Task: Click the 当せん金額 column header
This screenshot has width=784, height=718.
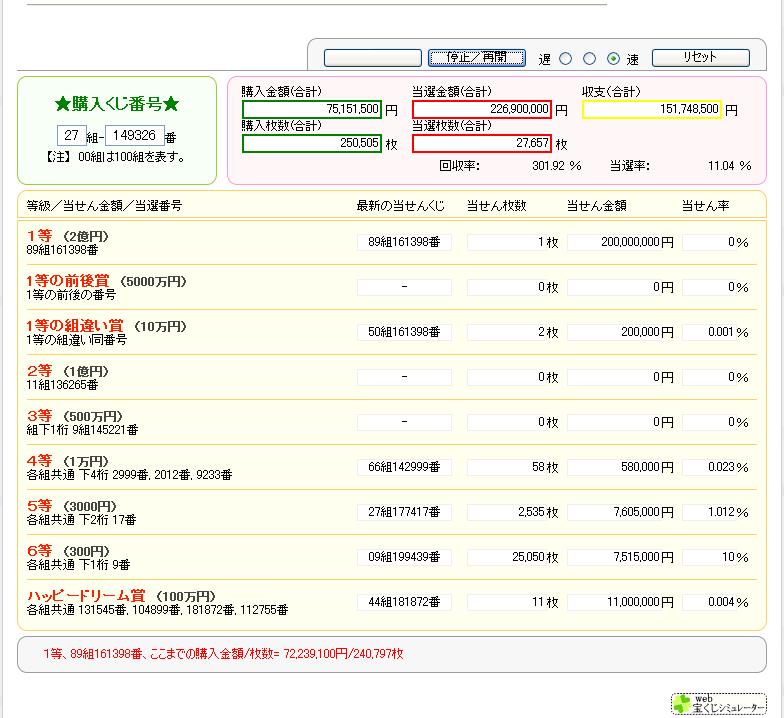Action: 596,206
